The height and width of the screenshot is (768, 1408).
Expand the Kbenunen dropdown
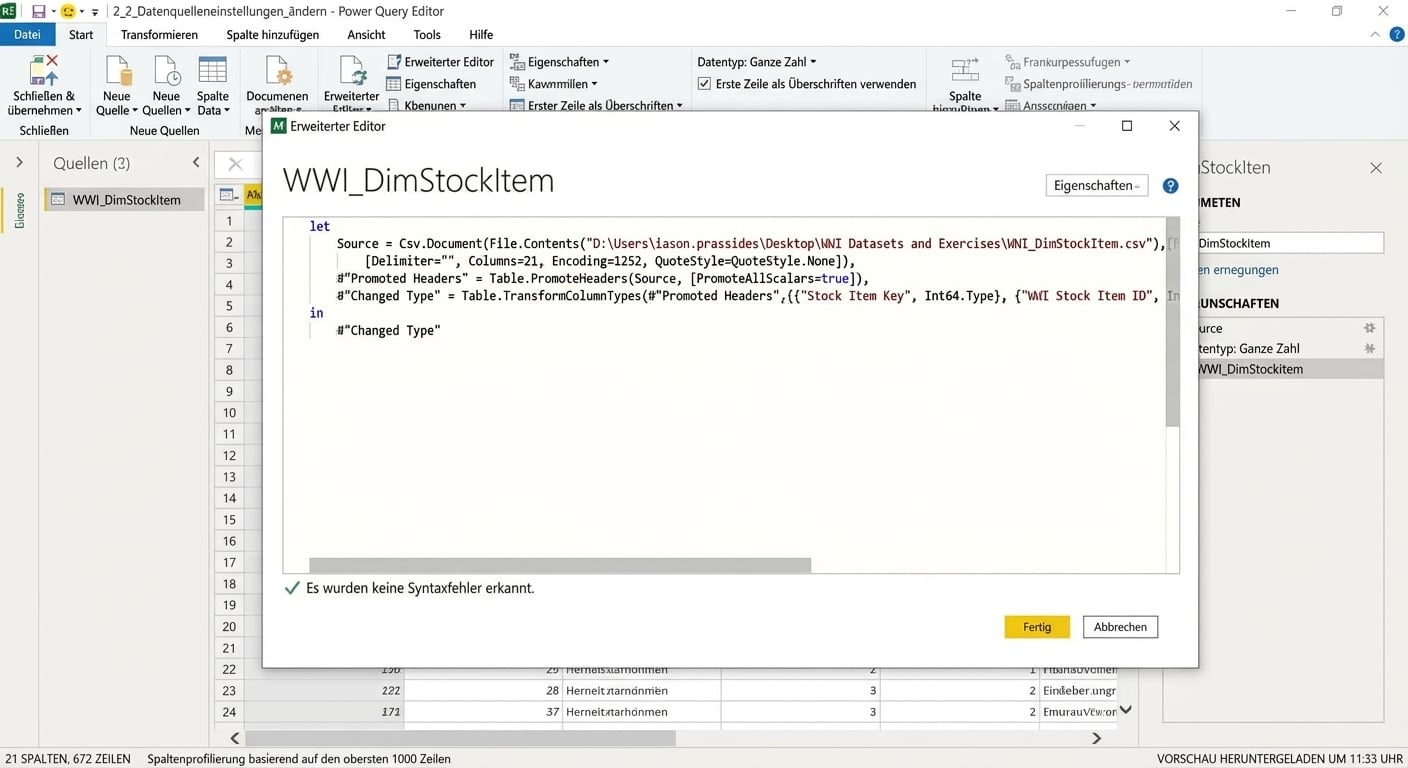(x=426, y=105)
